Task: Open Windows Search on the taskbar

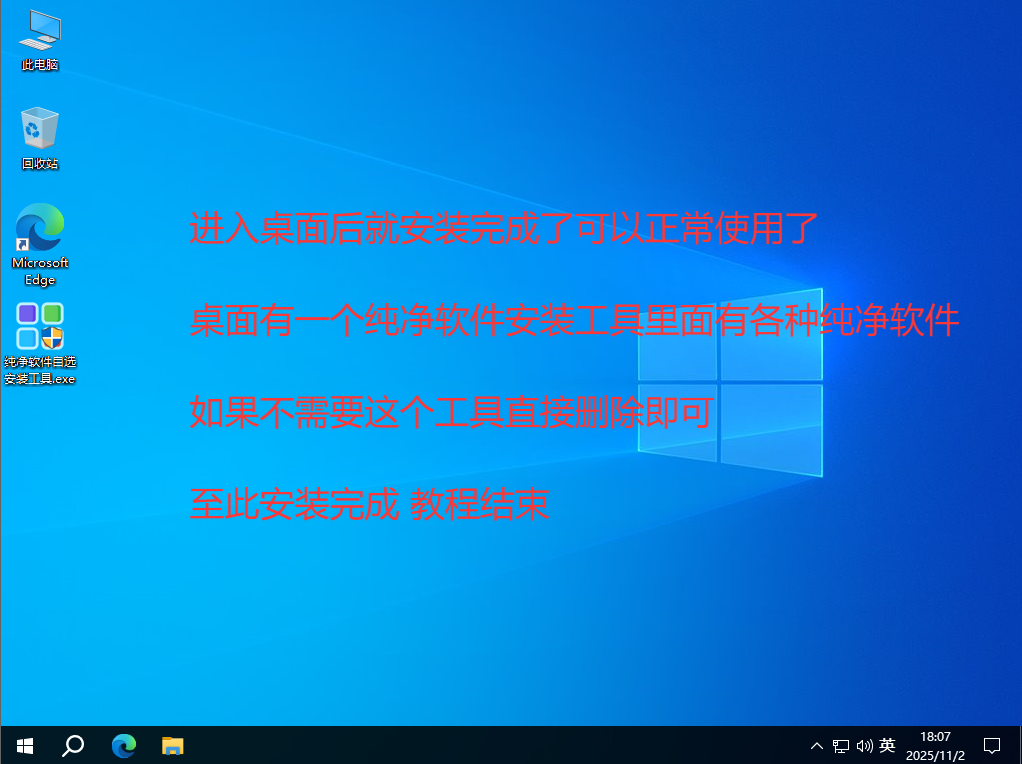Action: tap(71, 745)
